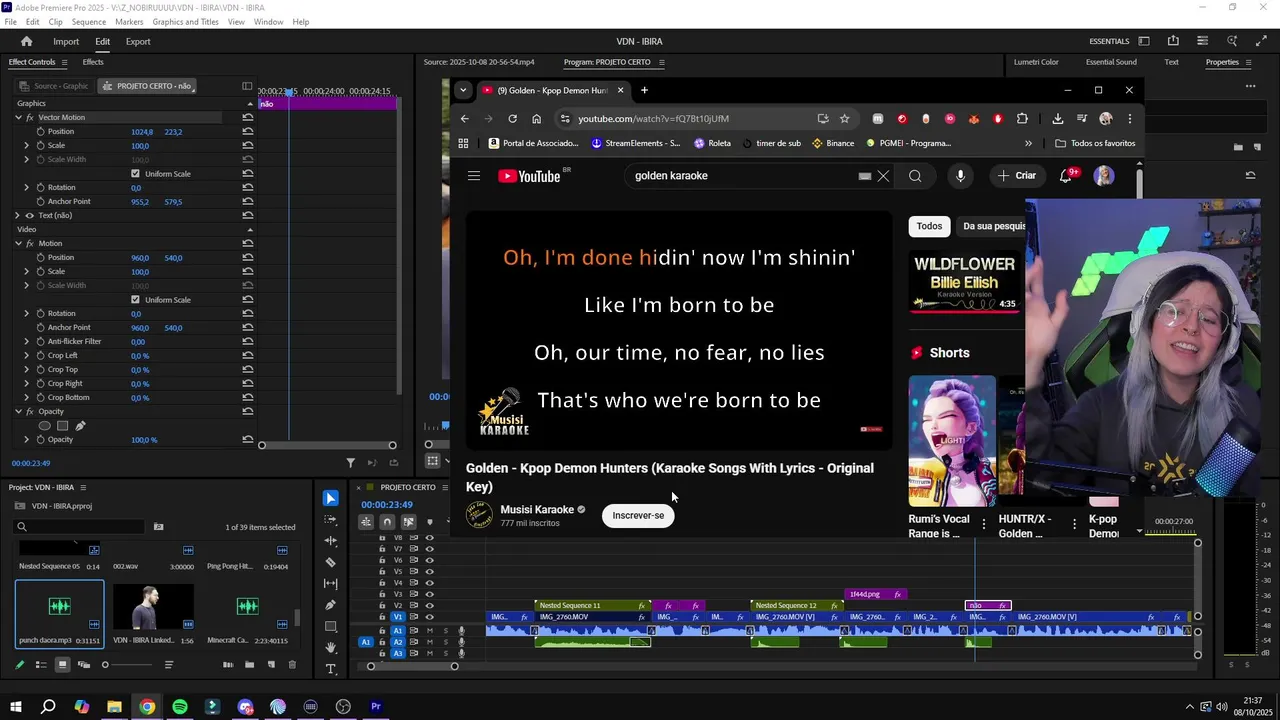Screen dimensions: 1280x720
Task: Toggle Vector Motion Uniform Scale checkbox
Action: click(135, 174)
